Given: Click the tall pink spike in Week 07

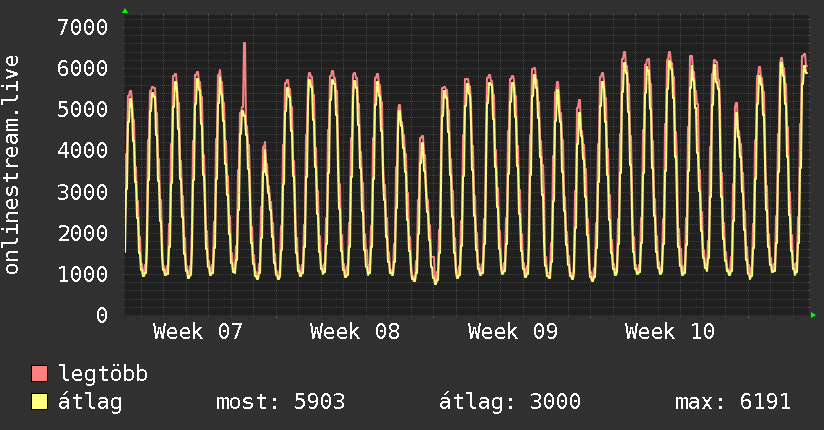Looking at the screenshot, I should pos(244,74).
